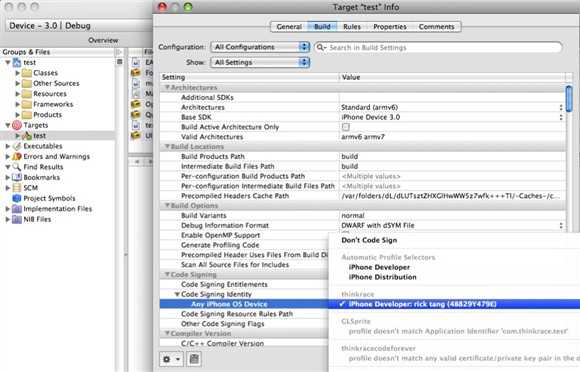Switch to the Rules tab

click(x=352, y=27)
